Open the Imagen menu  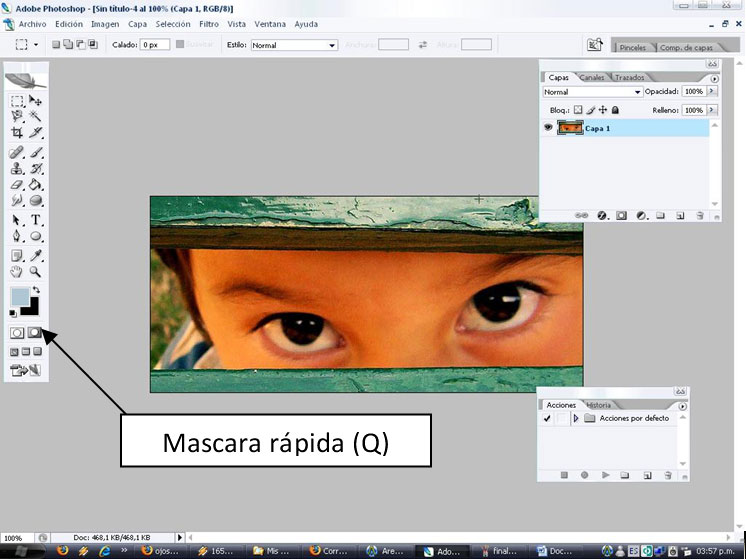pos(105,24)
